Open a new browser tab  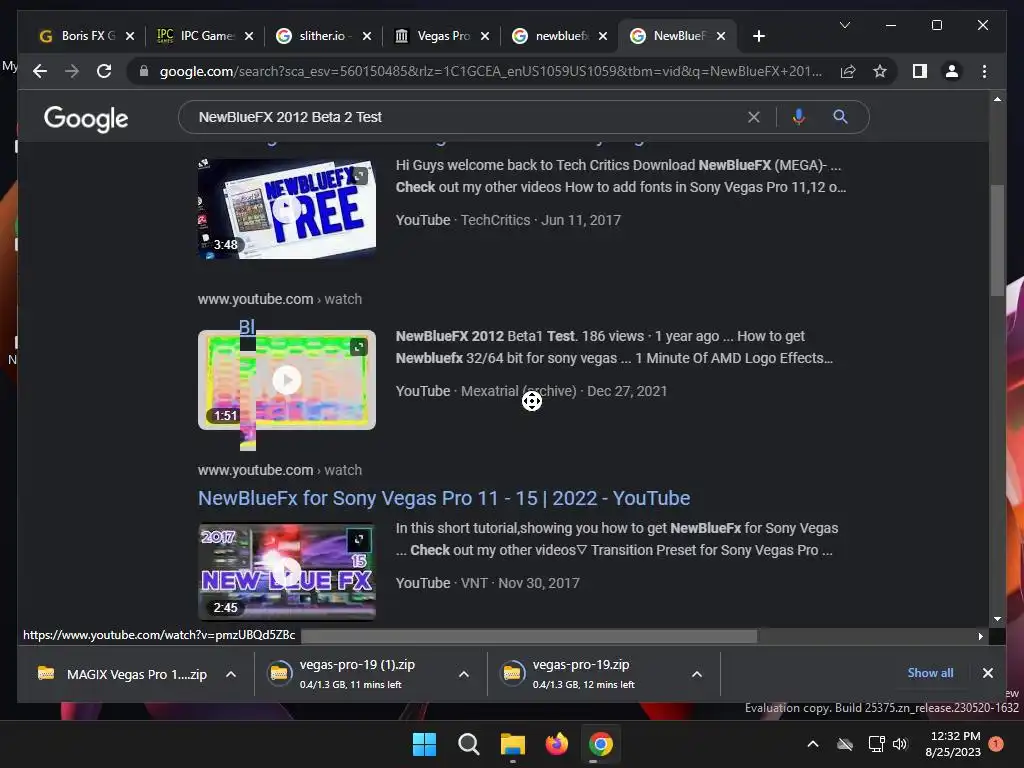pyautogui.click(x=758, y=36)
